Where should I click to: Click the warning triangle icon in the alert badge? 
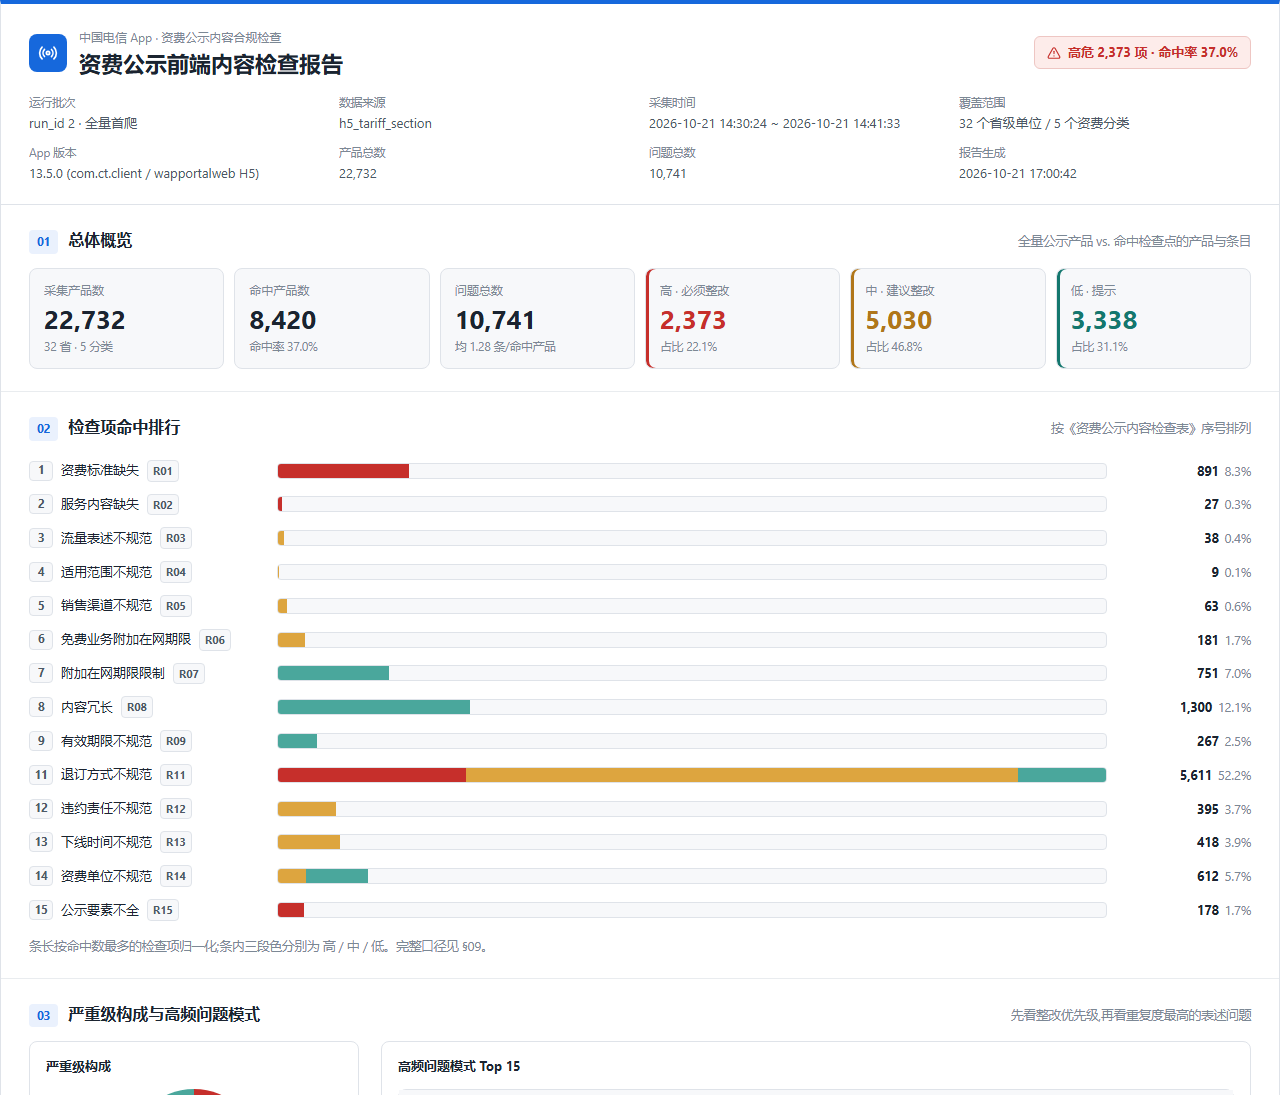(1054, 53)
